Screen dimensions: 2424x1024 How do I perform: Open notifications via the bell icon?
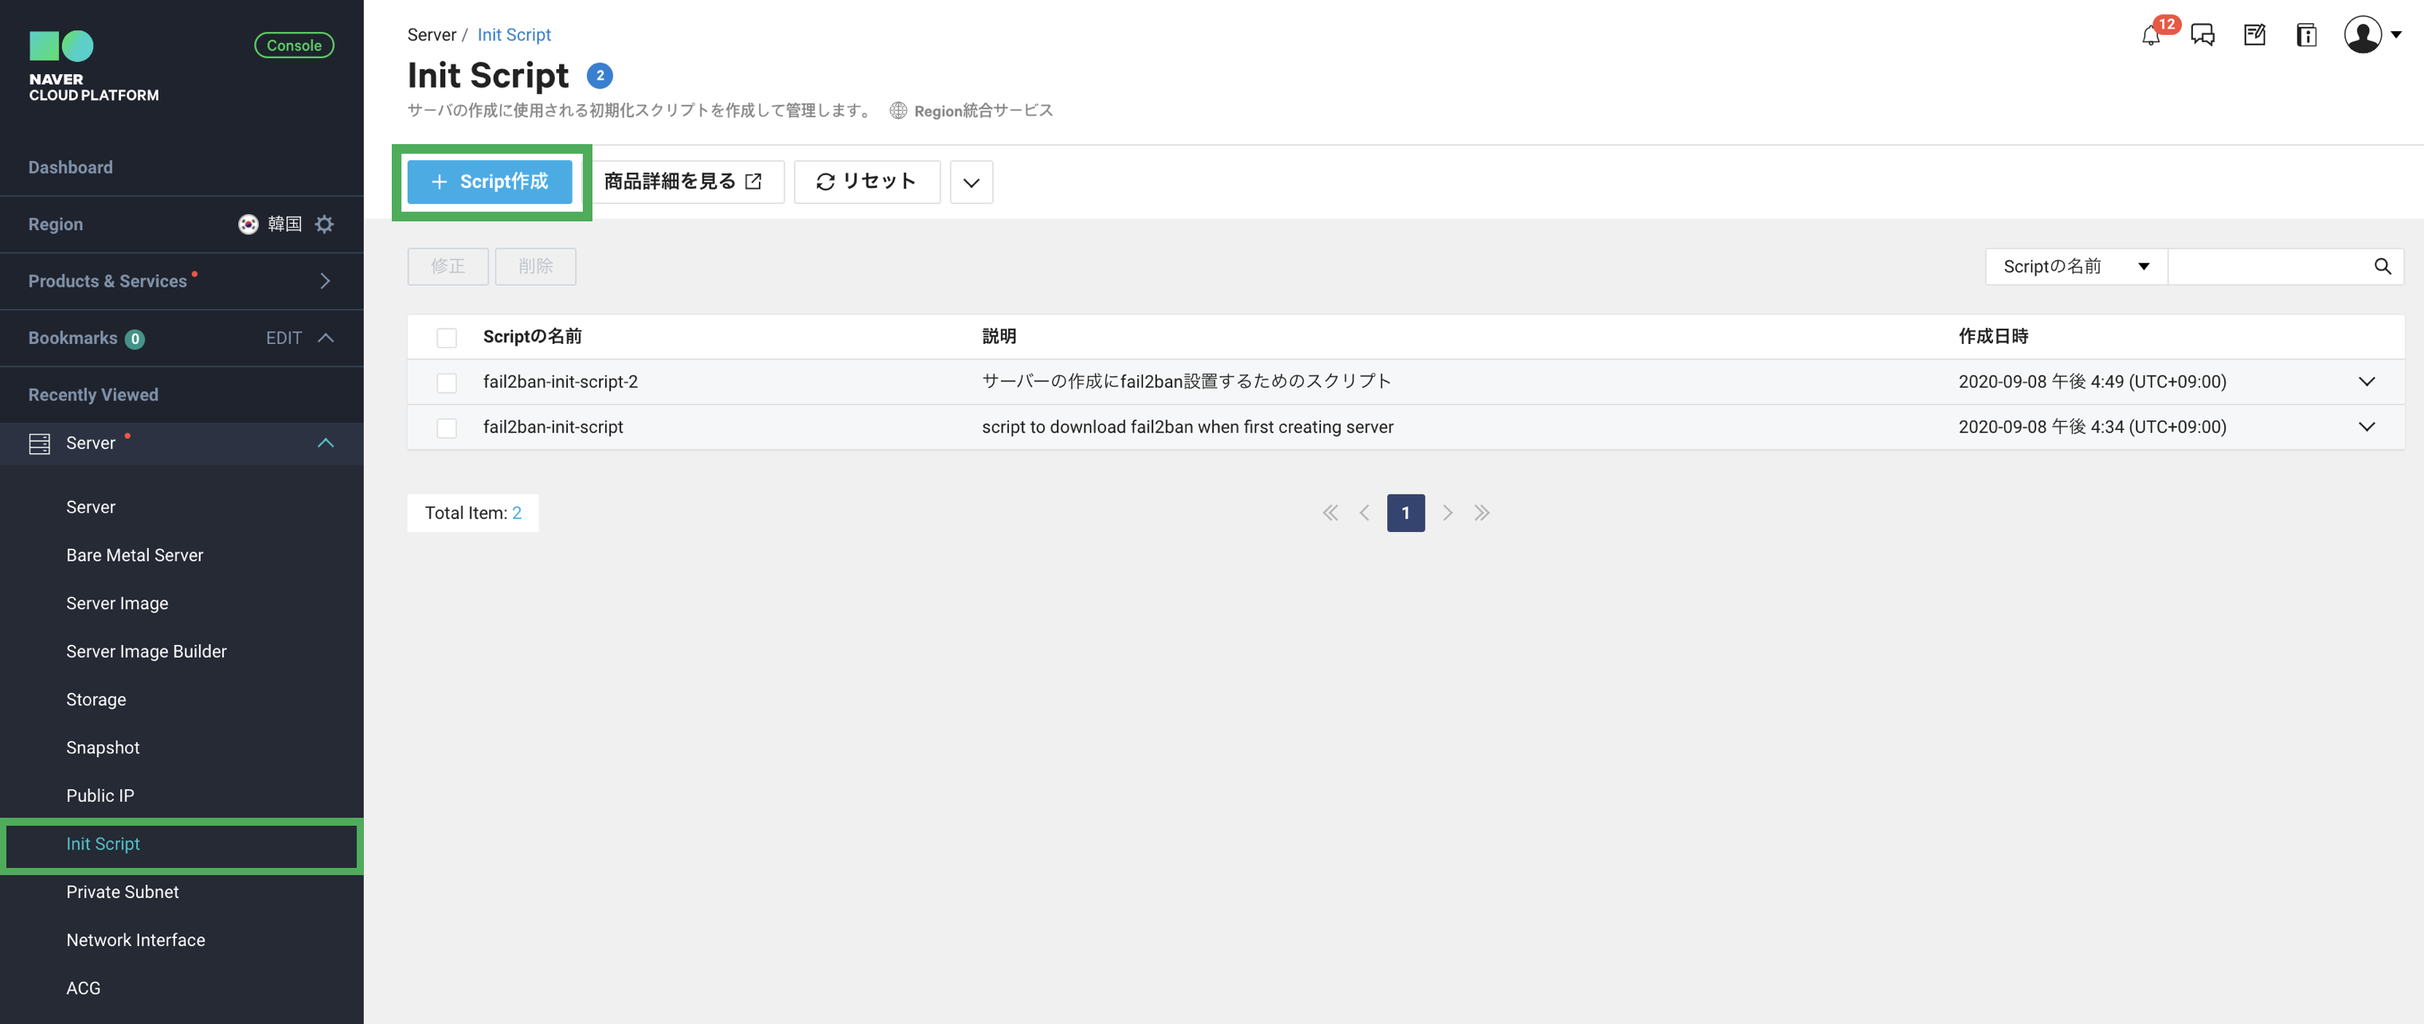pyautogui.click(x=2152, y=36)
